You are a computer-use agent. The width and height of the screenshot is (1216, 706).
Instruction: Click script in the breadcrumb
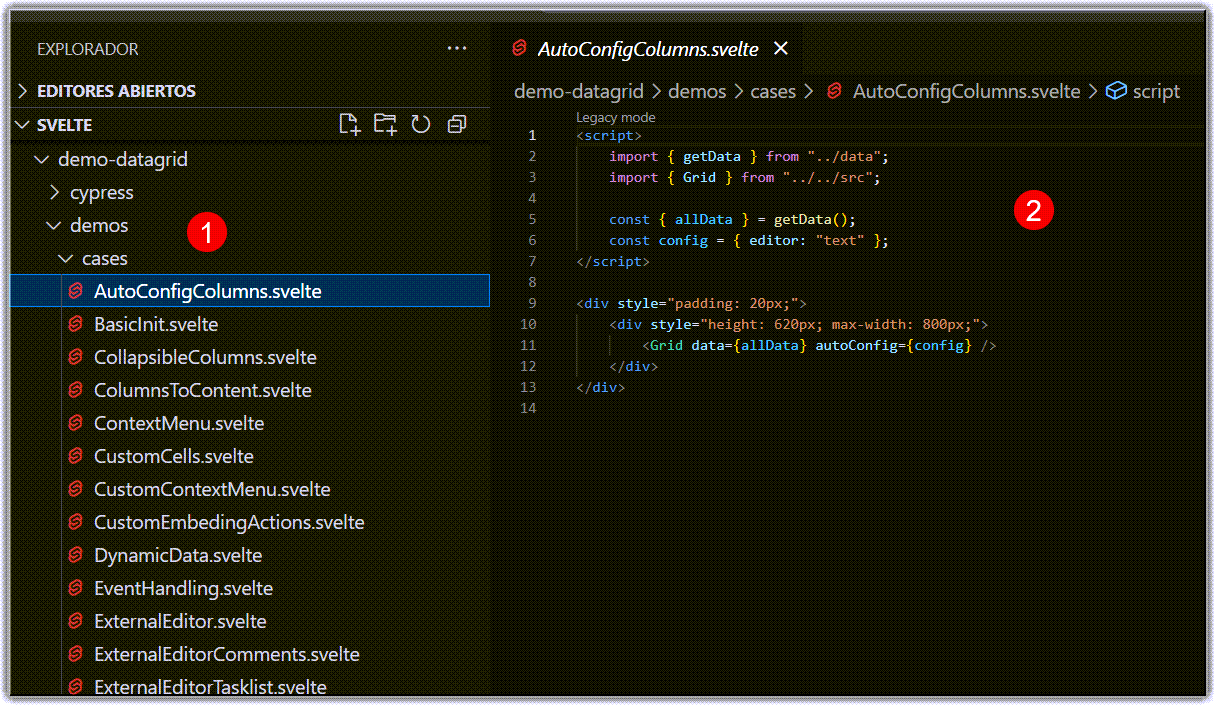pyautogui.click(x=1156, y=91)
